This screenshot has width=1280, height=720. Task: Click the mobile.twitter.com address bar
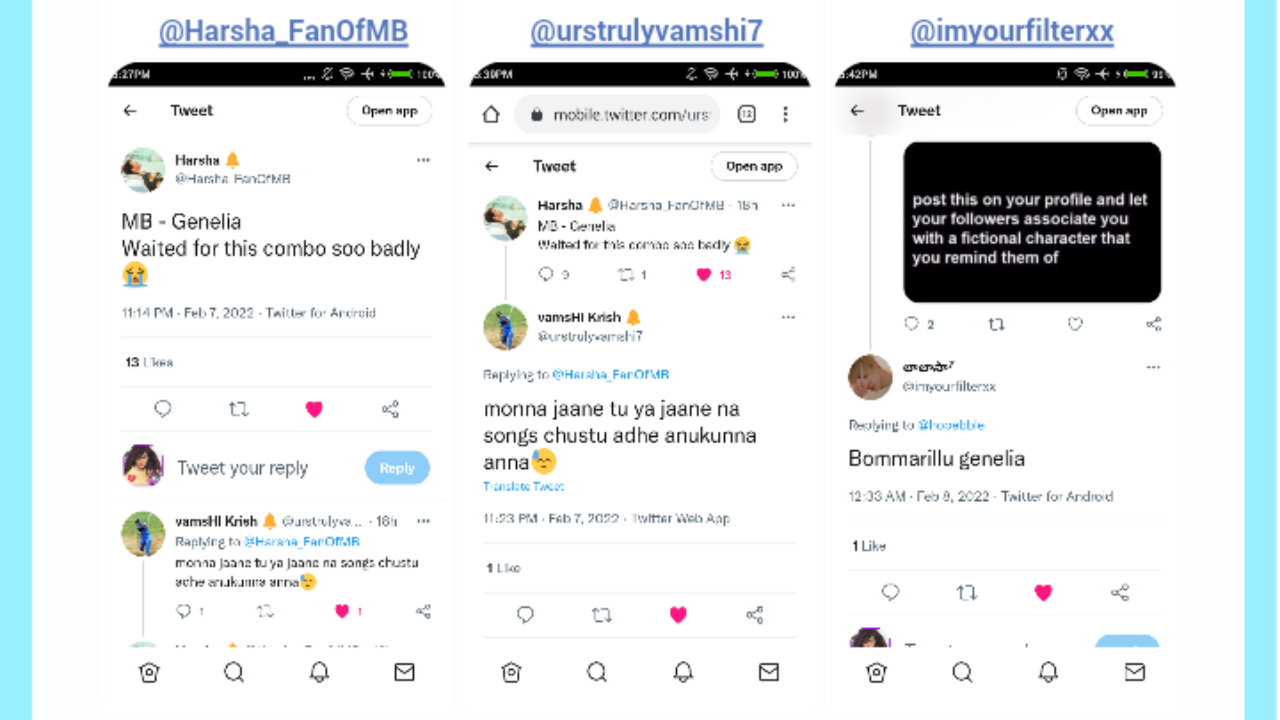pyautogui.click(x=617, y=115)
